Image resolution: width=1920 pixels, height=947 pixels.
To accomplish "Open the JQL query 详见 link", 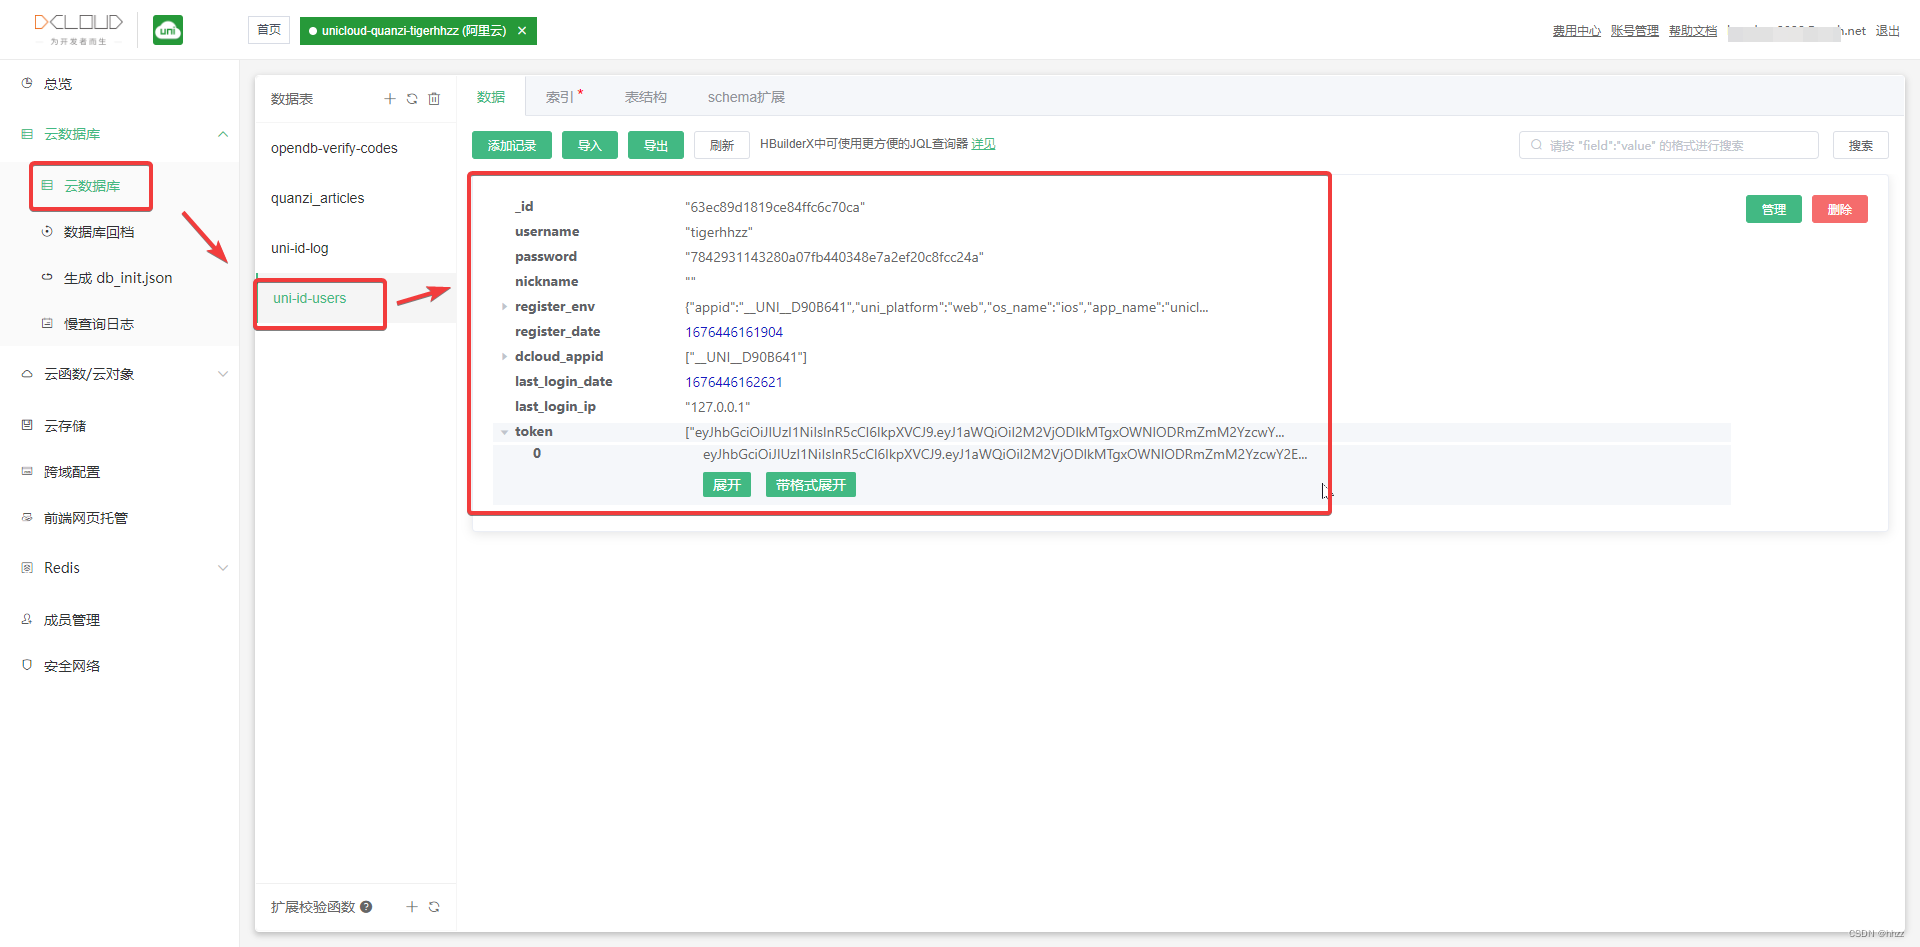I will (983, 144).
